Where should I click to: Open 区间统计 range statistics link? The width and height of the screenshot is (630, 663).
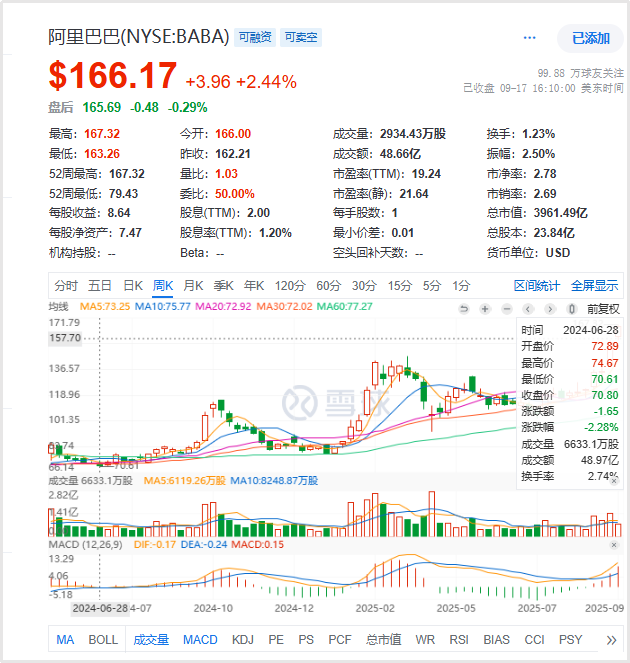(537, 285)
